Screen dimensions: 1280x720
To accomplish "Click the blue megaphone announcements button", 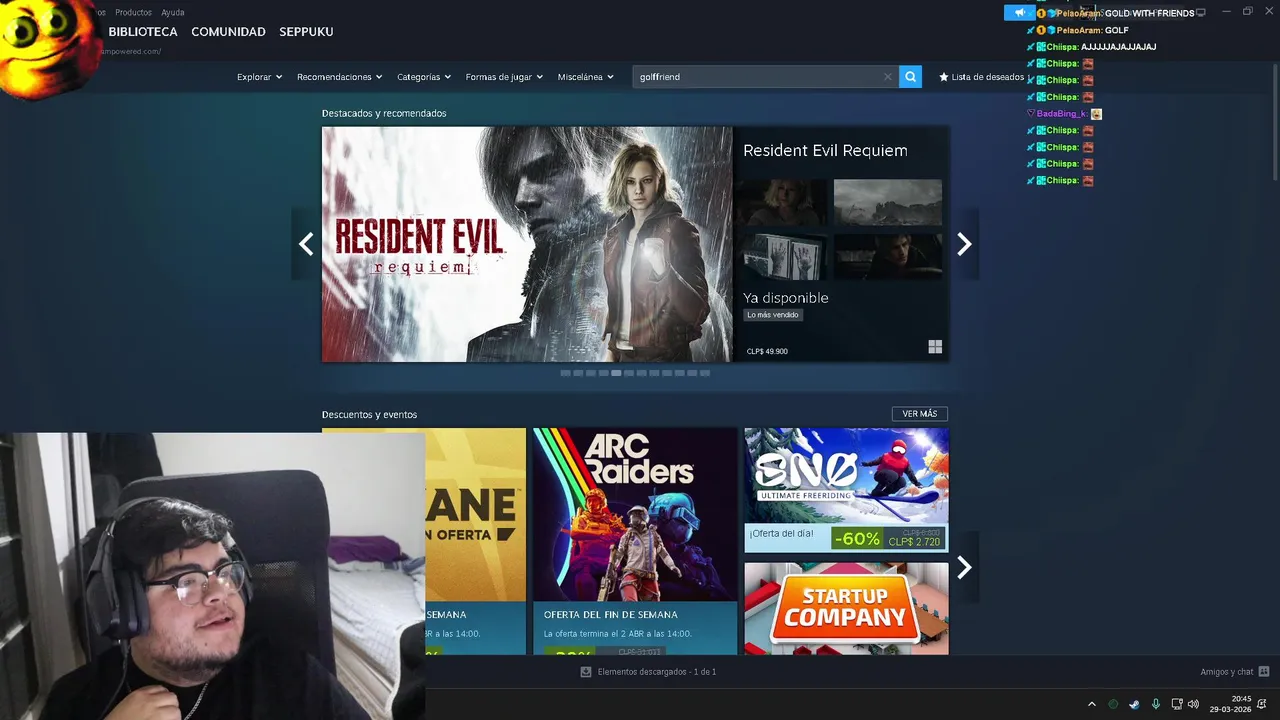I will [x=1019, y=13].
